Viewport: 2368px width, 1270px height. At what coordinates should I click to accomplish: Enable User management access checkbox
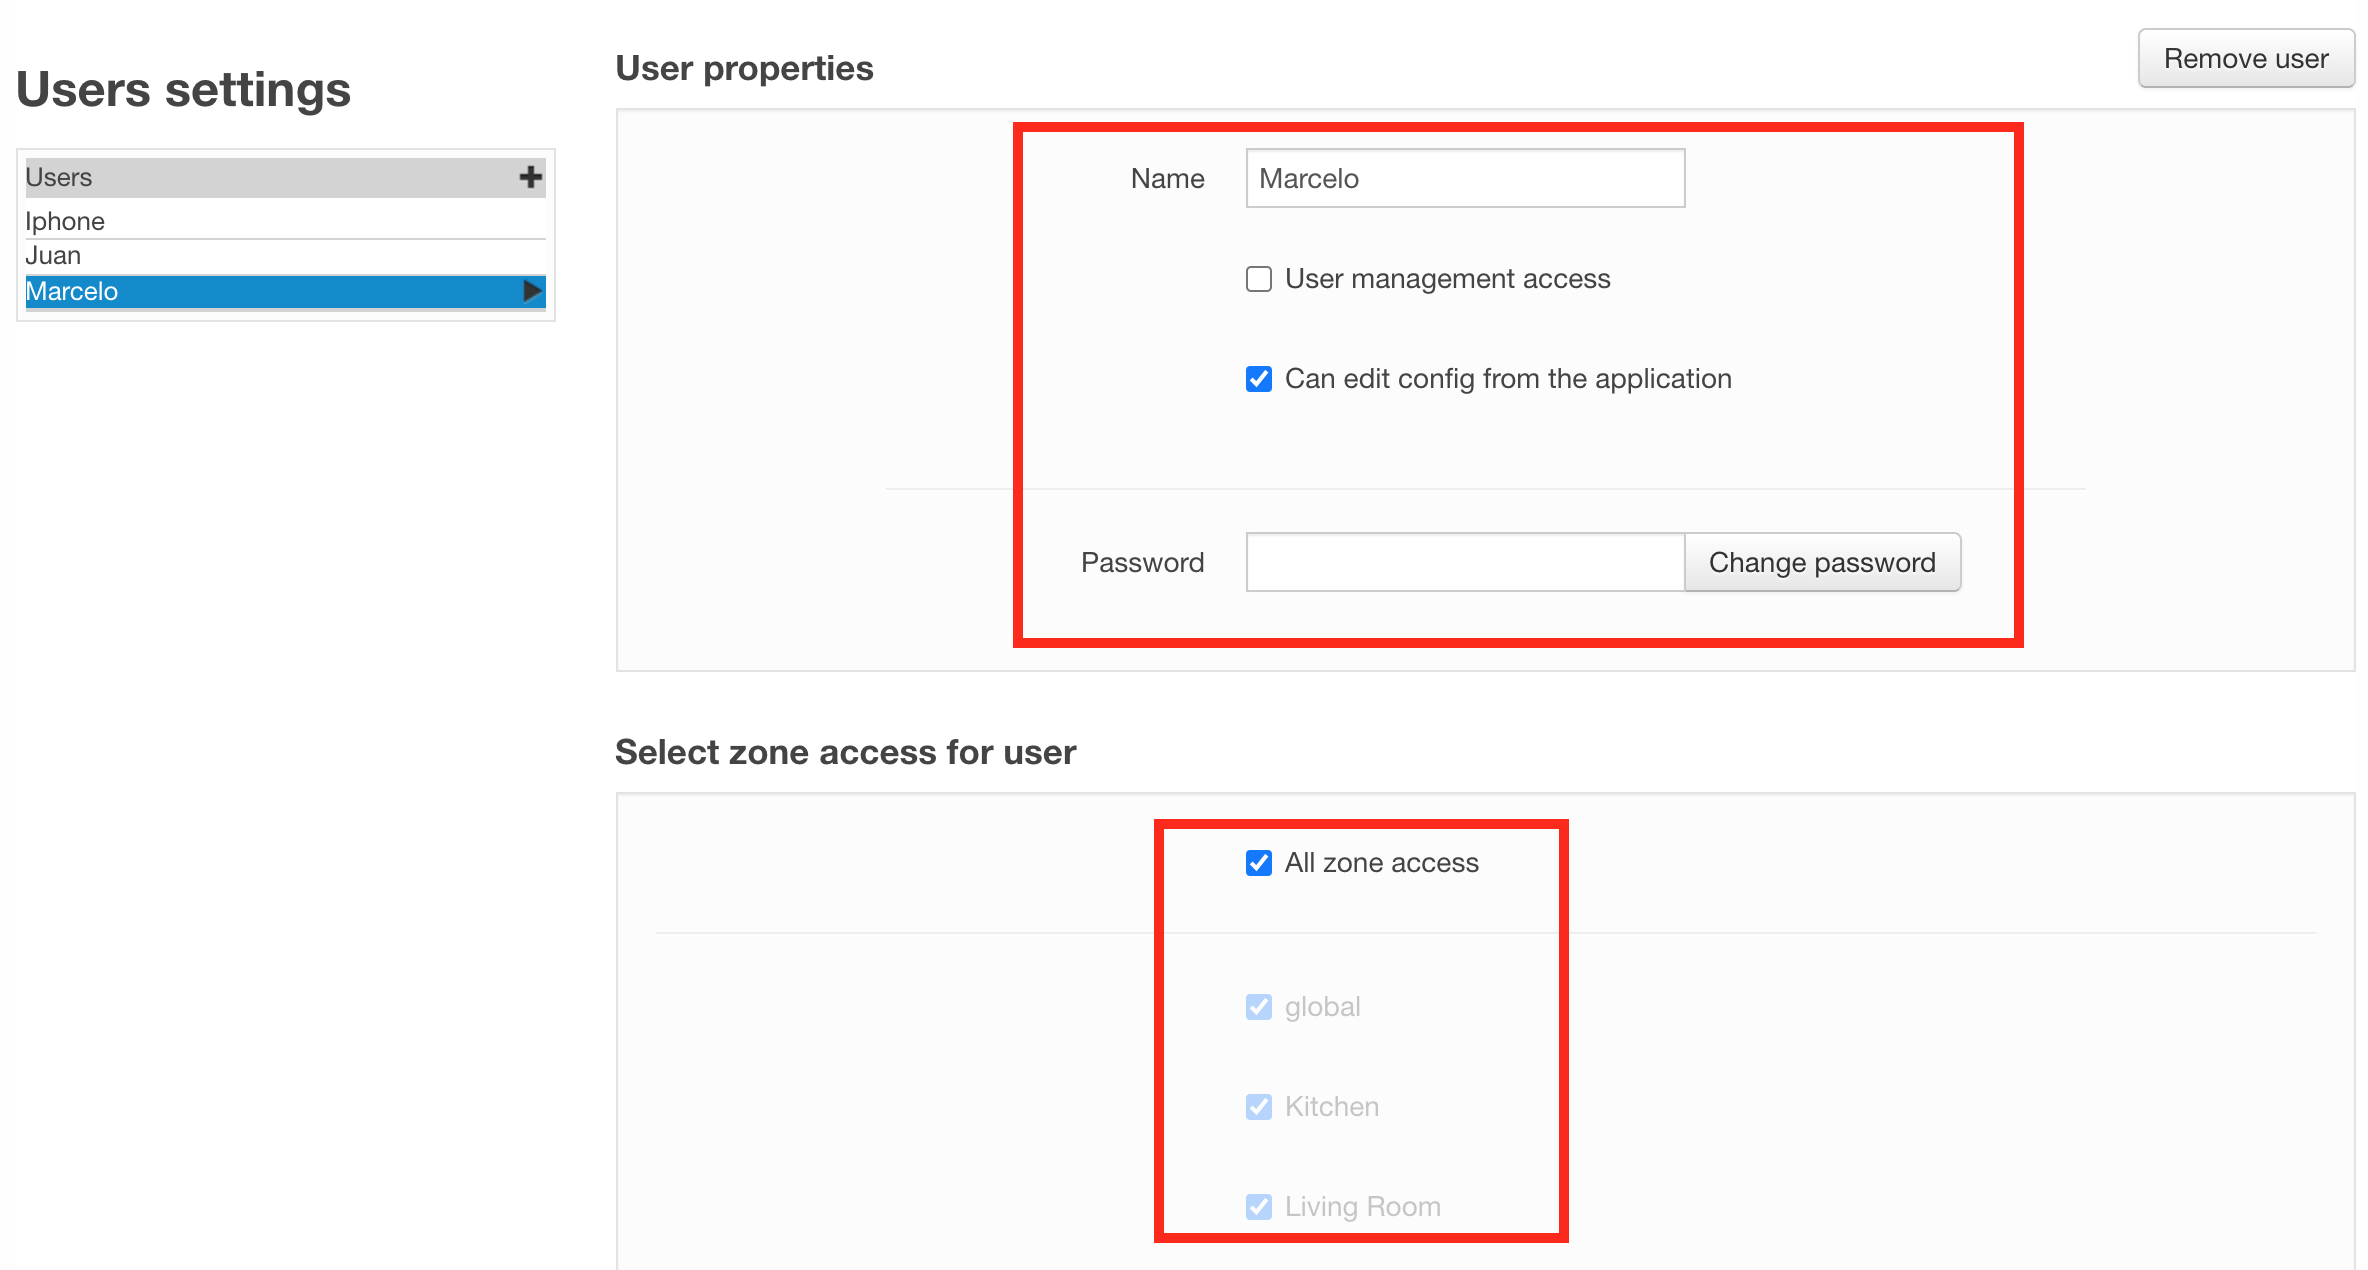pos(1259,279)
